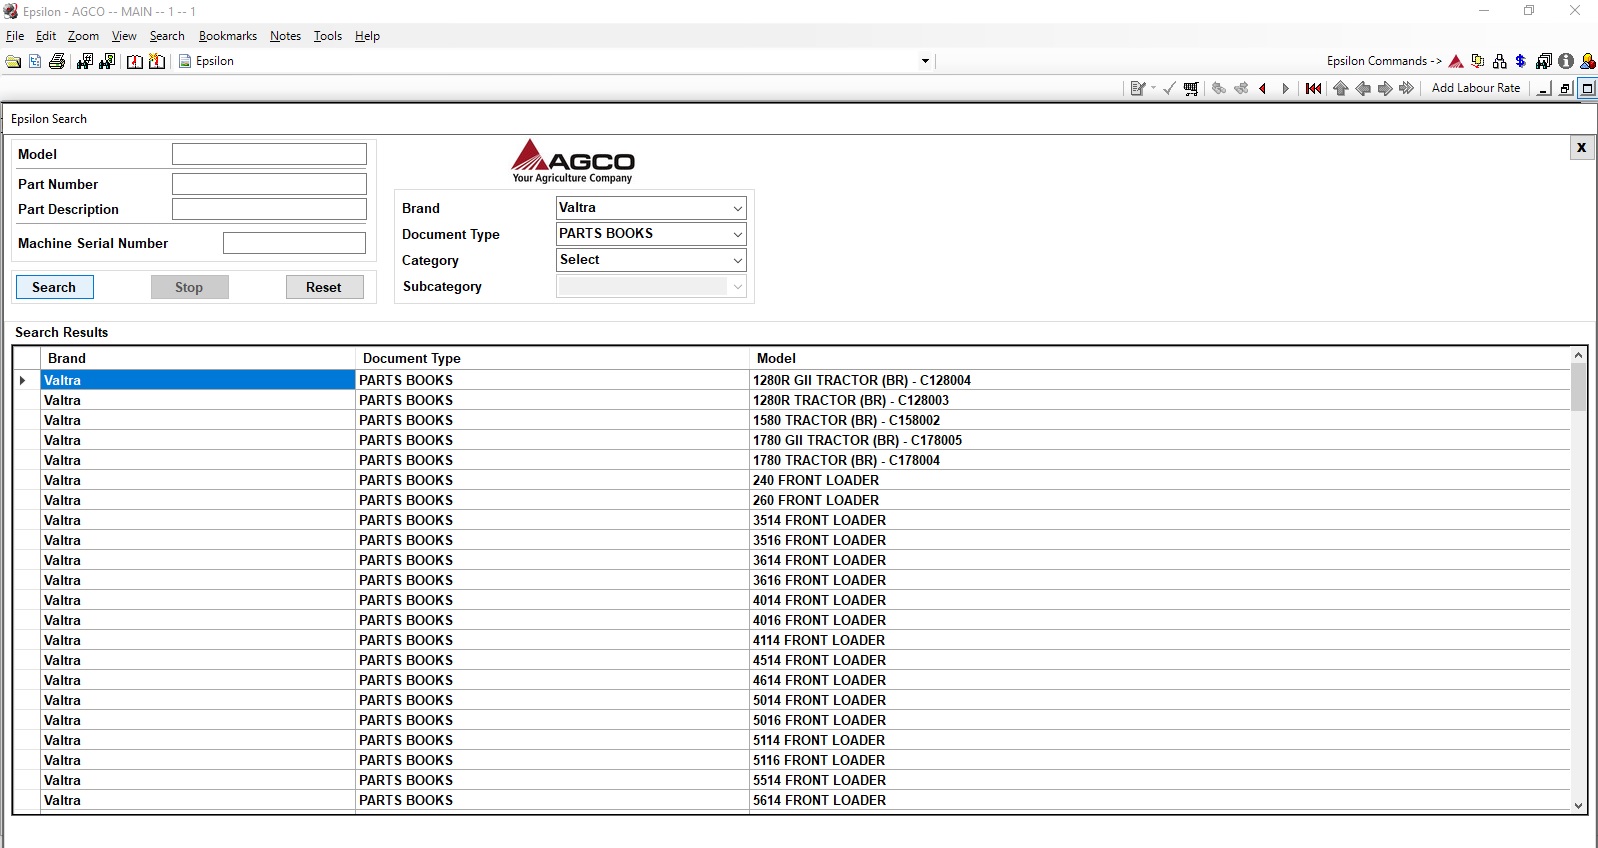
Task: Open the dropdown arrow beside notes icon
Action: 1154,88
